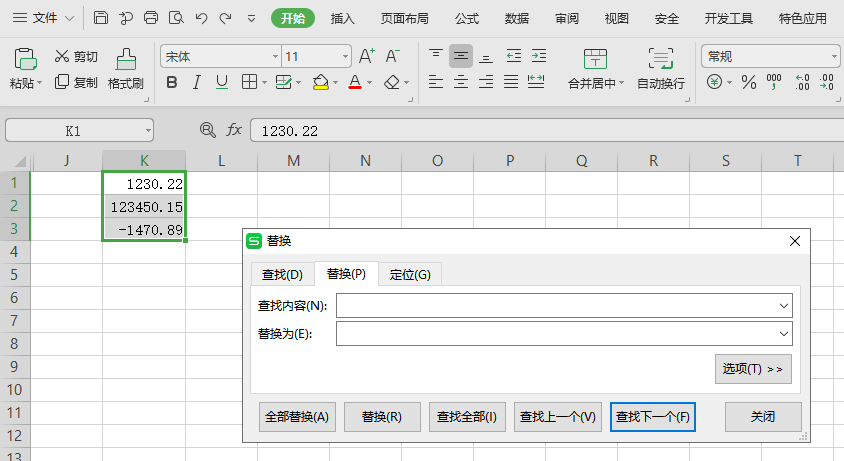
Task: Switch to the 查找(D) tab
Action: [282, 274]
